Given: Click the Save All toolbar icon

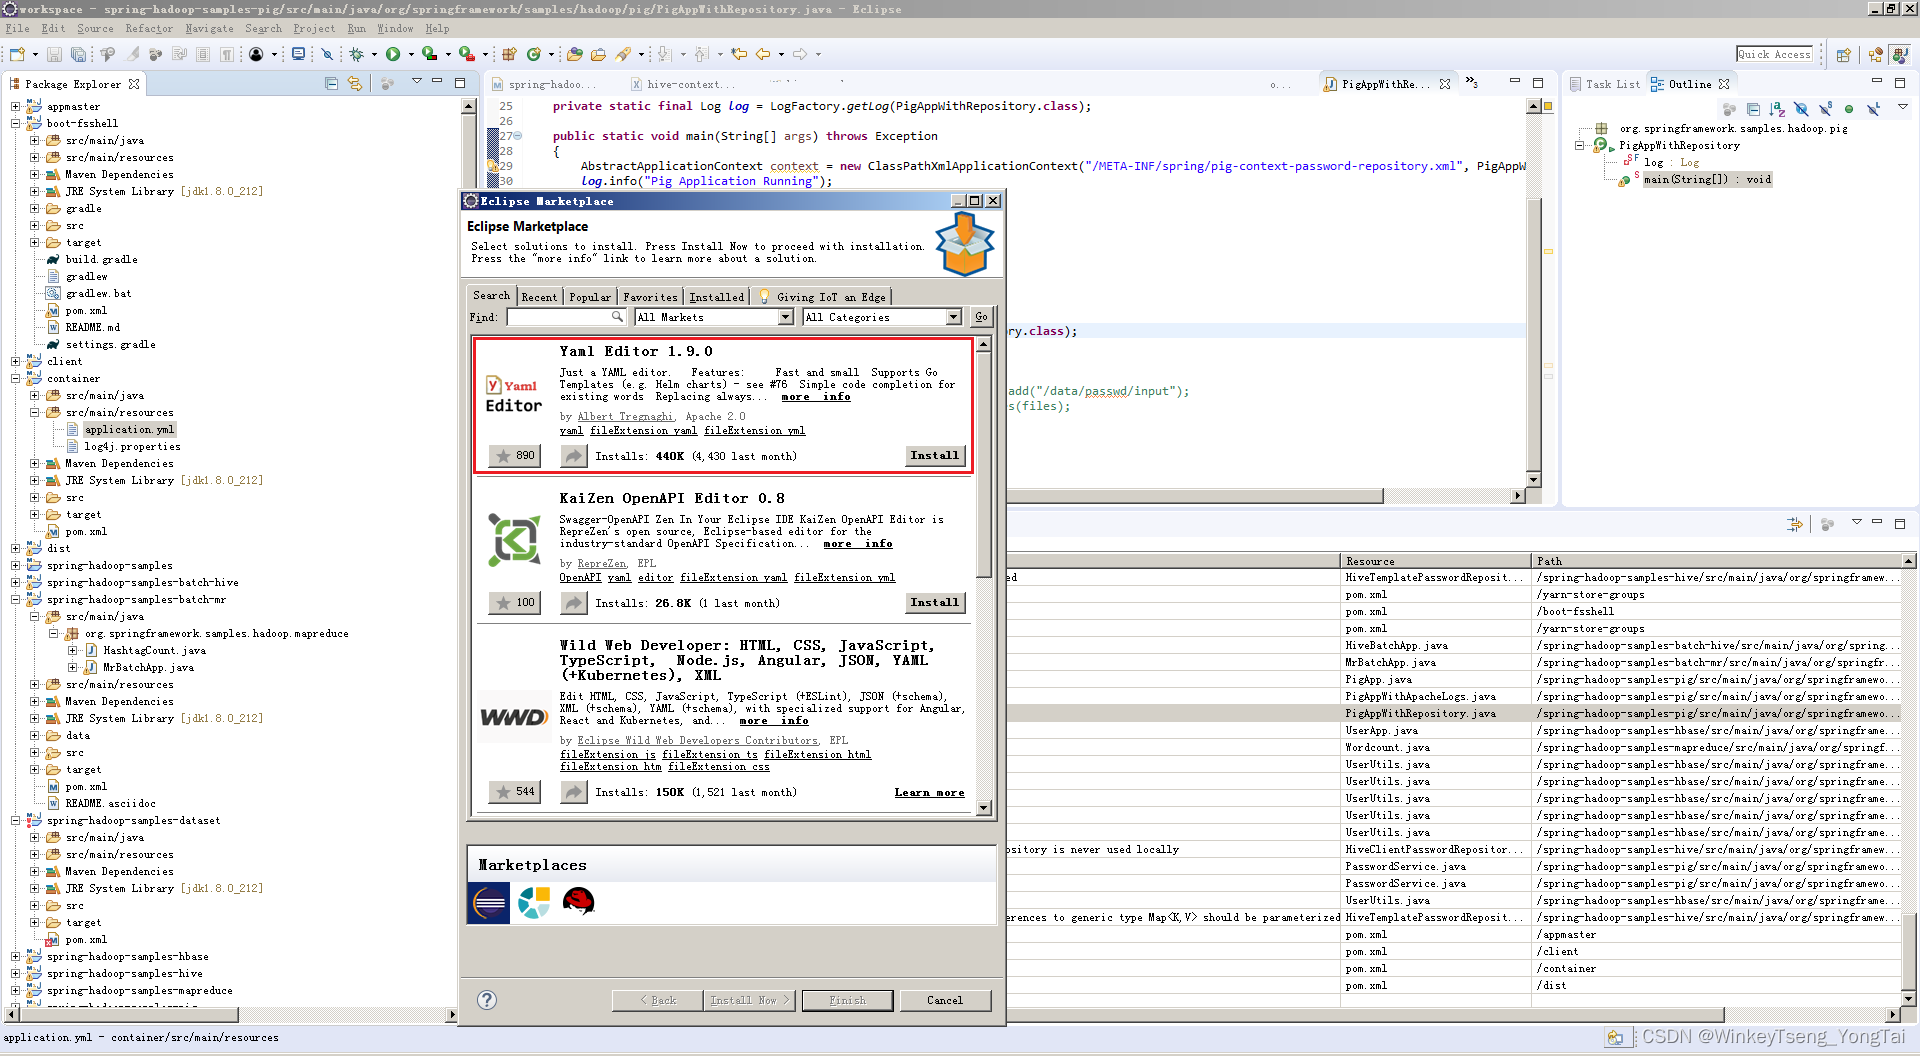Looking at the screenshot, I should coord(79,55).
